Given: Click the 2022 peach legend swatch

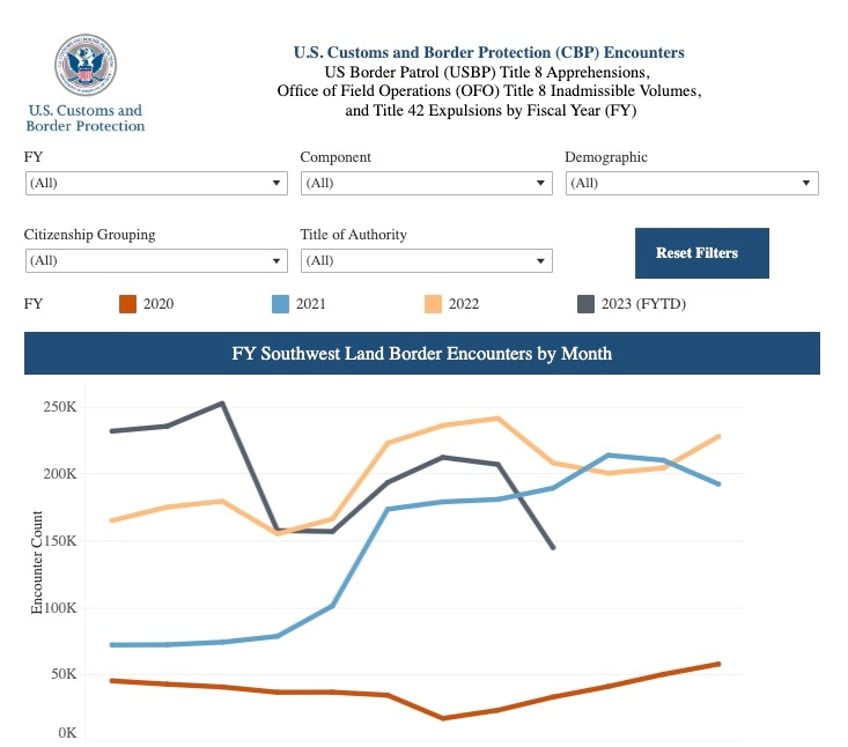Looking at the screenshot, I should click(434, 304).
